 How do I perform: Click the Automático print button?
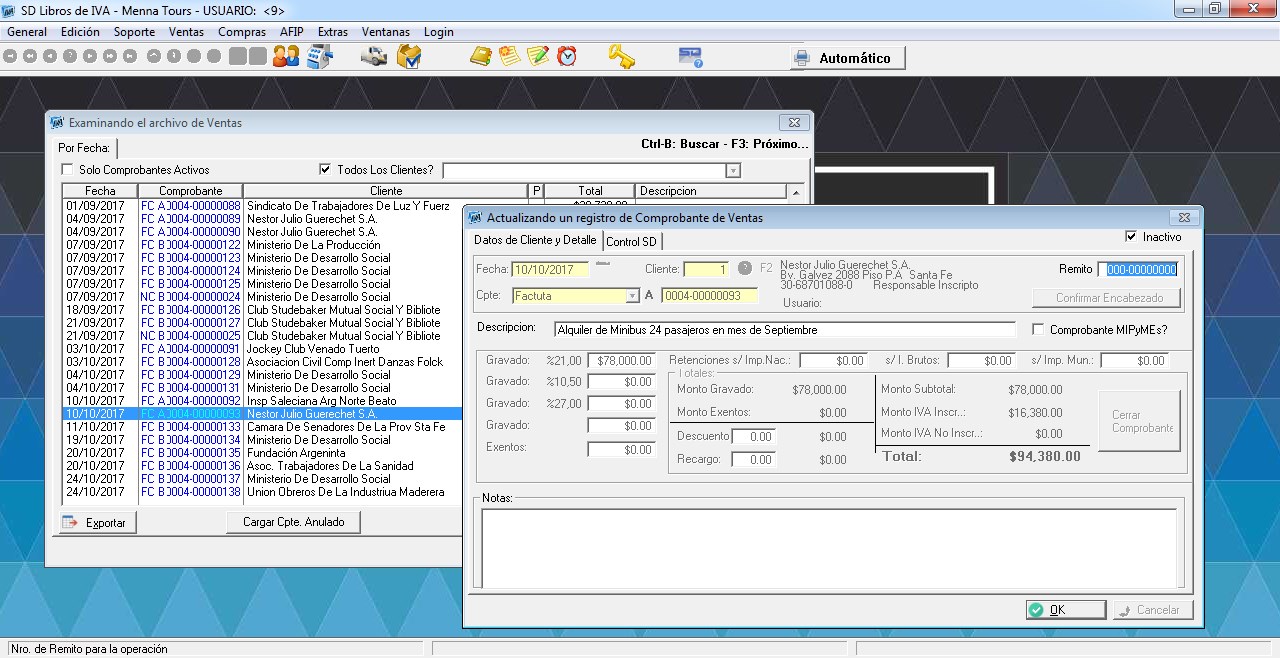[847, 58]
